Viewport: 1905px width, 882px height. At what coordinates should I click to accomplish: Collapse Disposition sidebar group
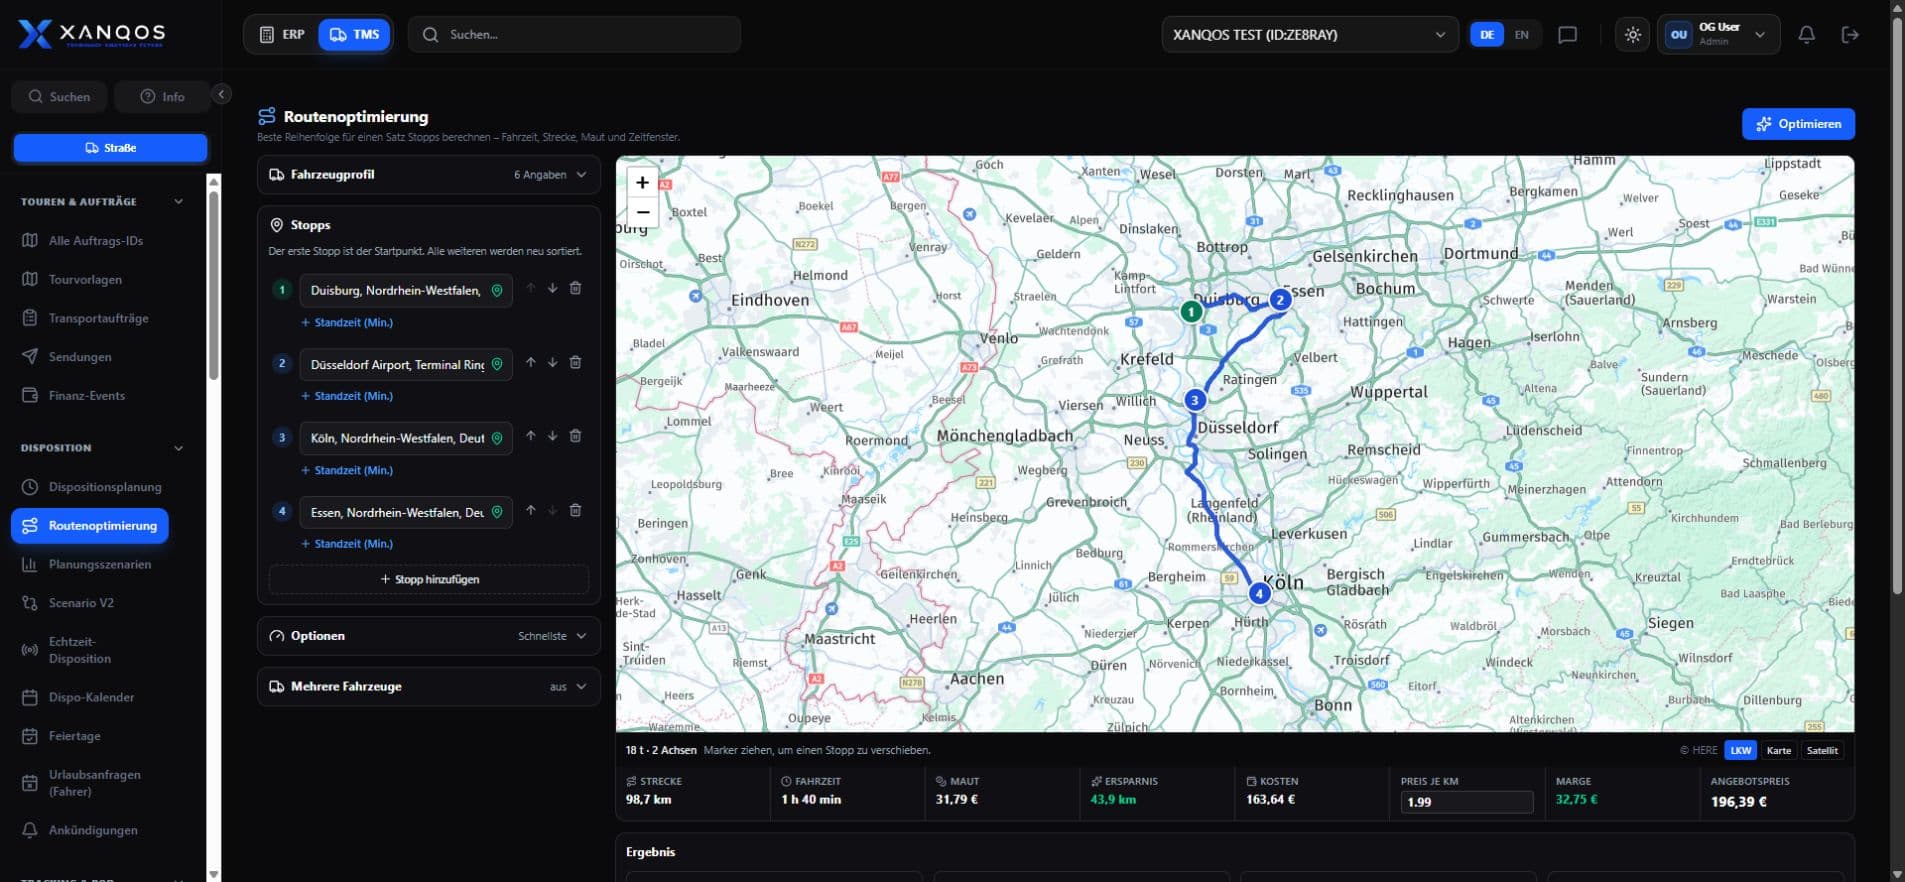click(x=102, y=448)
